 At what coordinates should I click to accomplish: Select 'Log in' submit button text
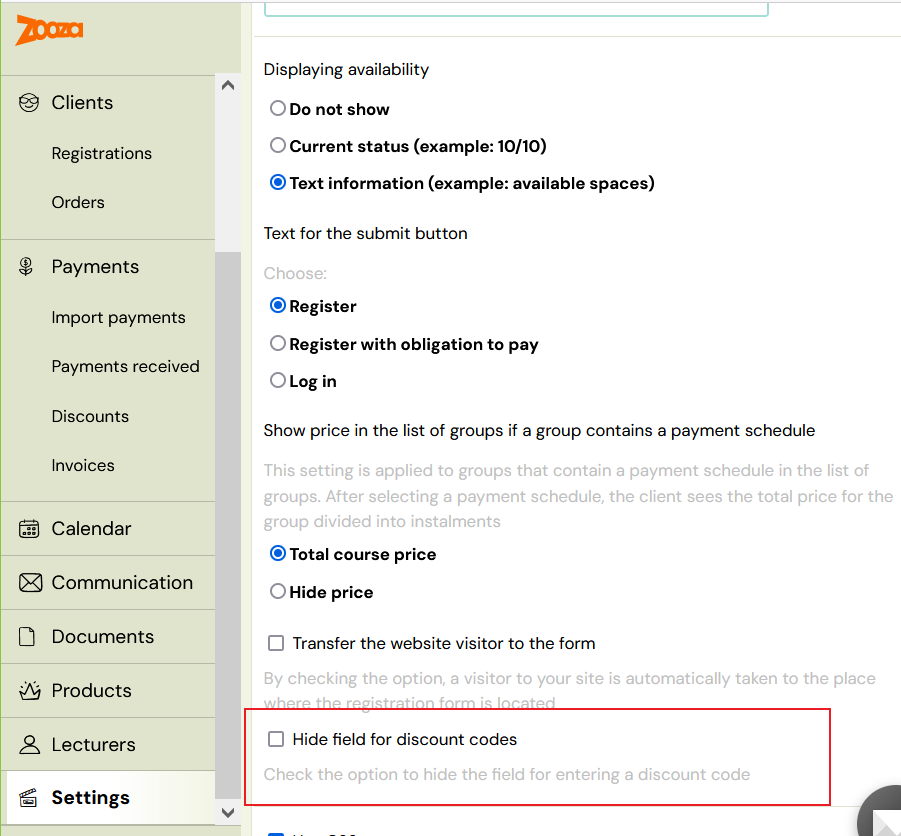278,380
